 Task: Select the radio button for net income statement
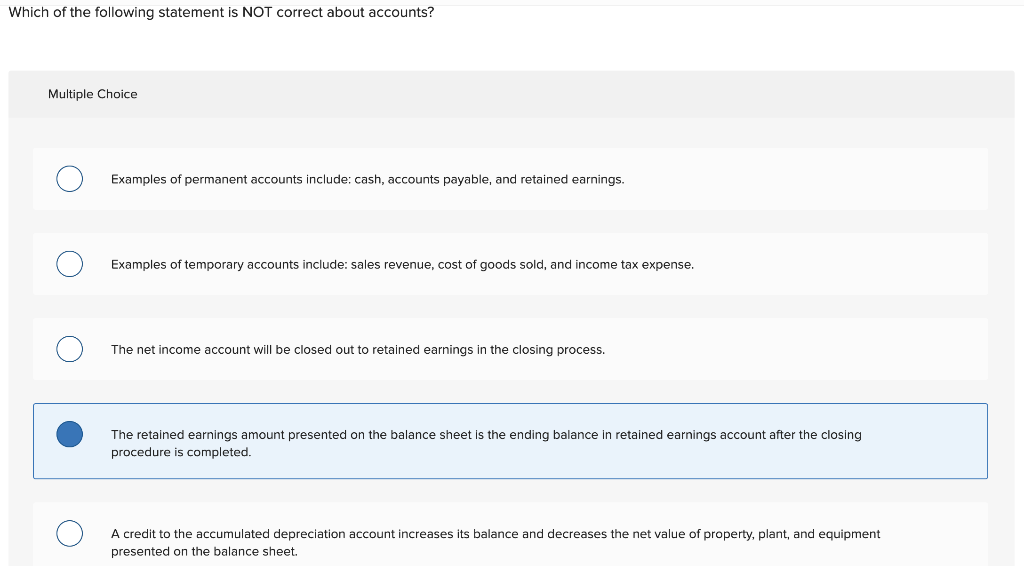coord(69,349)
